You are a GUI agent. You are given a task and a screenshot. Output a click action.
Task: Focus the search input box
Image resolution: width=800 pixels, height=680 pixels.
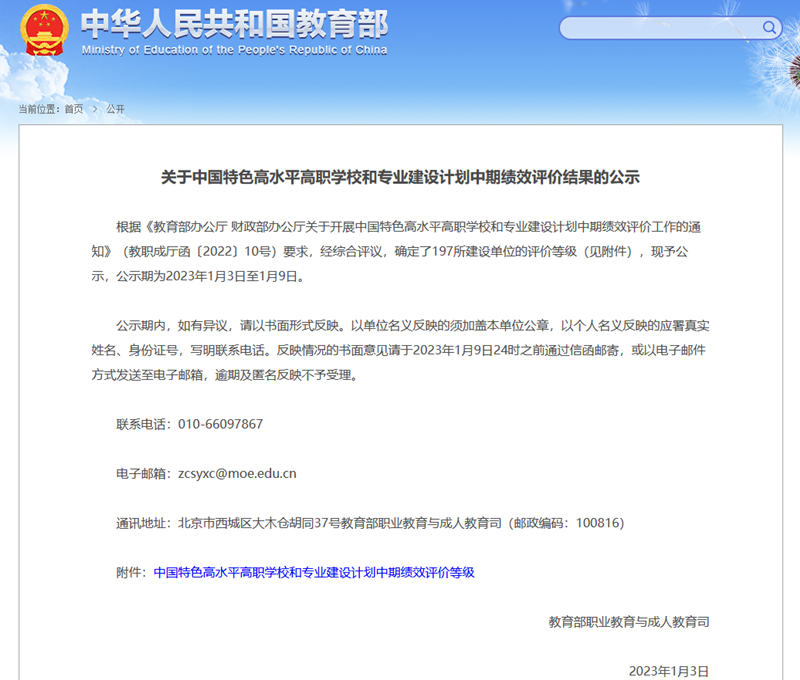pos(660,28)
